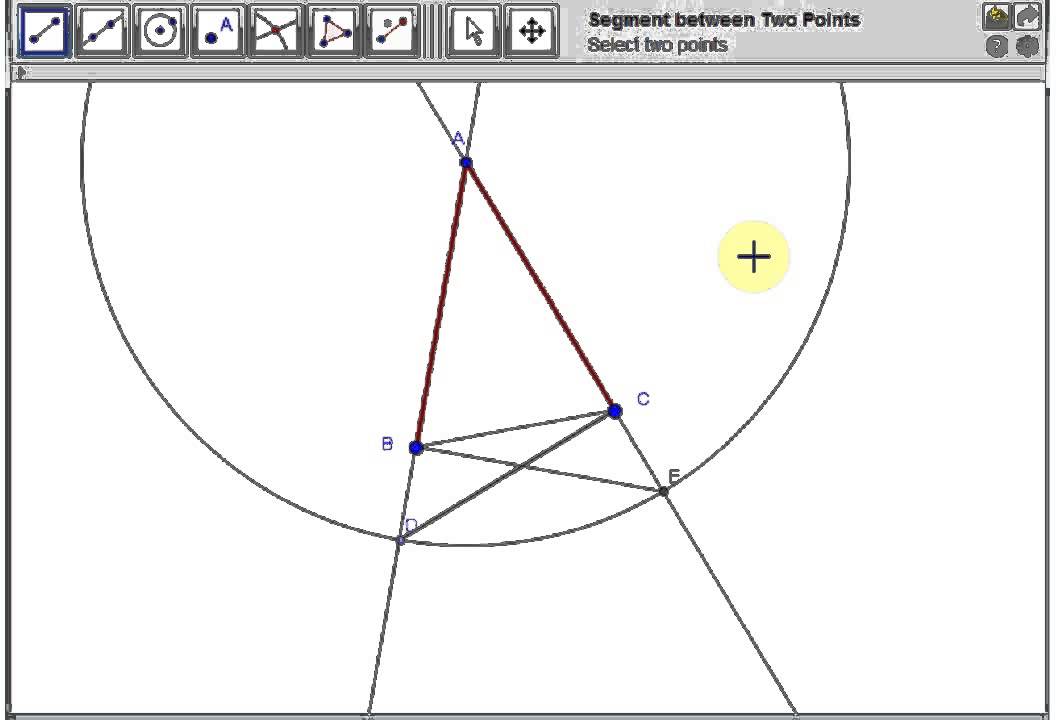The height and width of the screenshot is (720, 1056).
Task: Select the Move Graphics View tool
Action: click(532, 31)
